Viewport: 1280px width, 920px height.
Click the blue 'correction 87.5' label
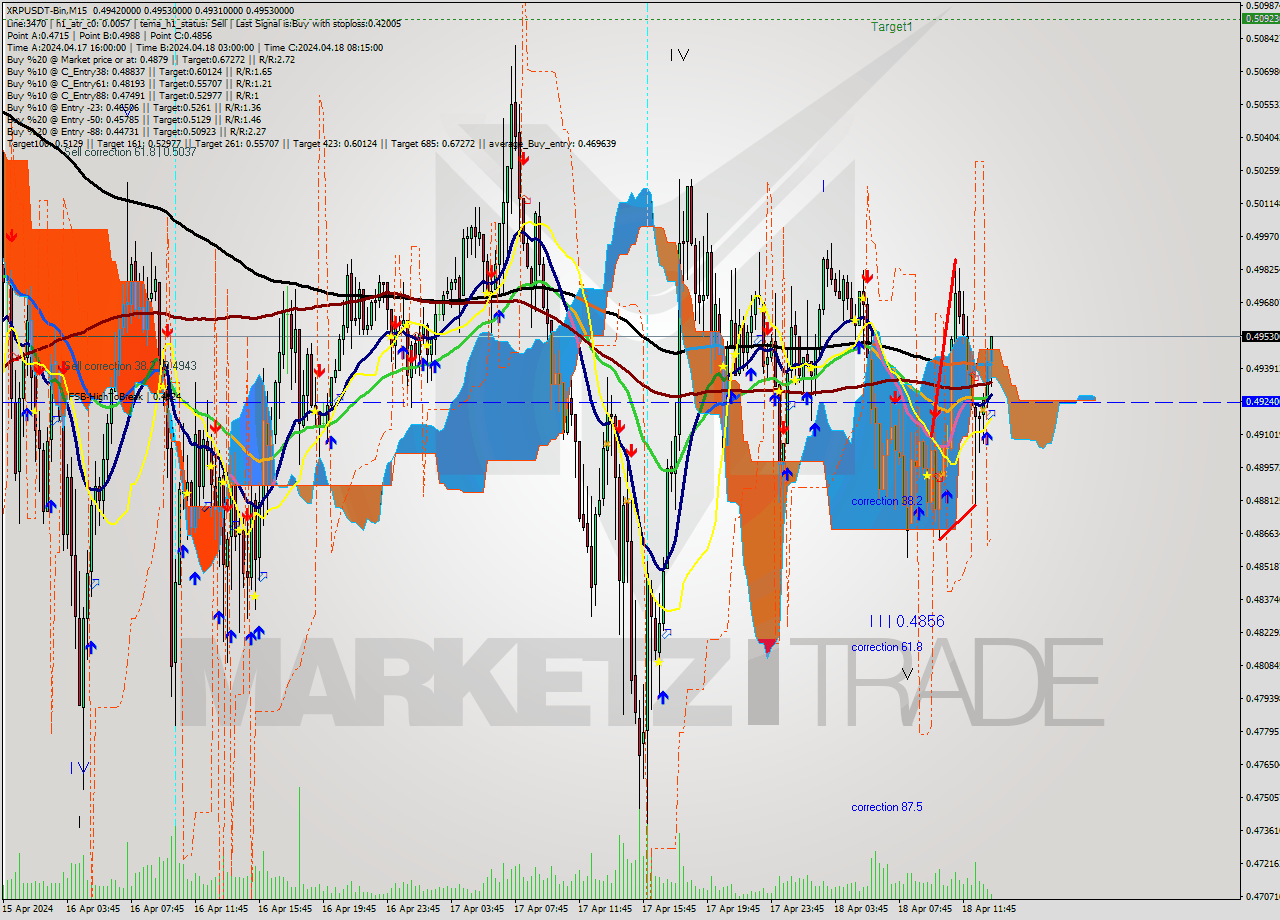click(887, 807)
